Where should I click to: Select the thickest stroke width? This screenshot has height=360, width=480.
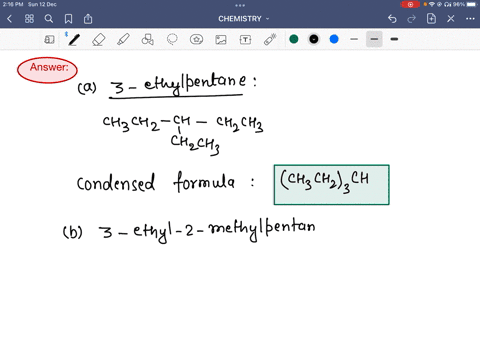pyautogui.click(x=394, y=39)
